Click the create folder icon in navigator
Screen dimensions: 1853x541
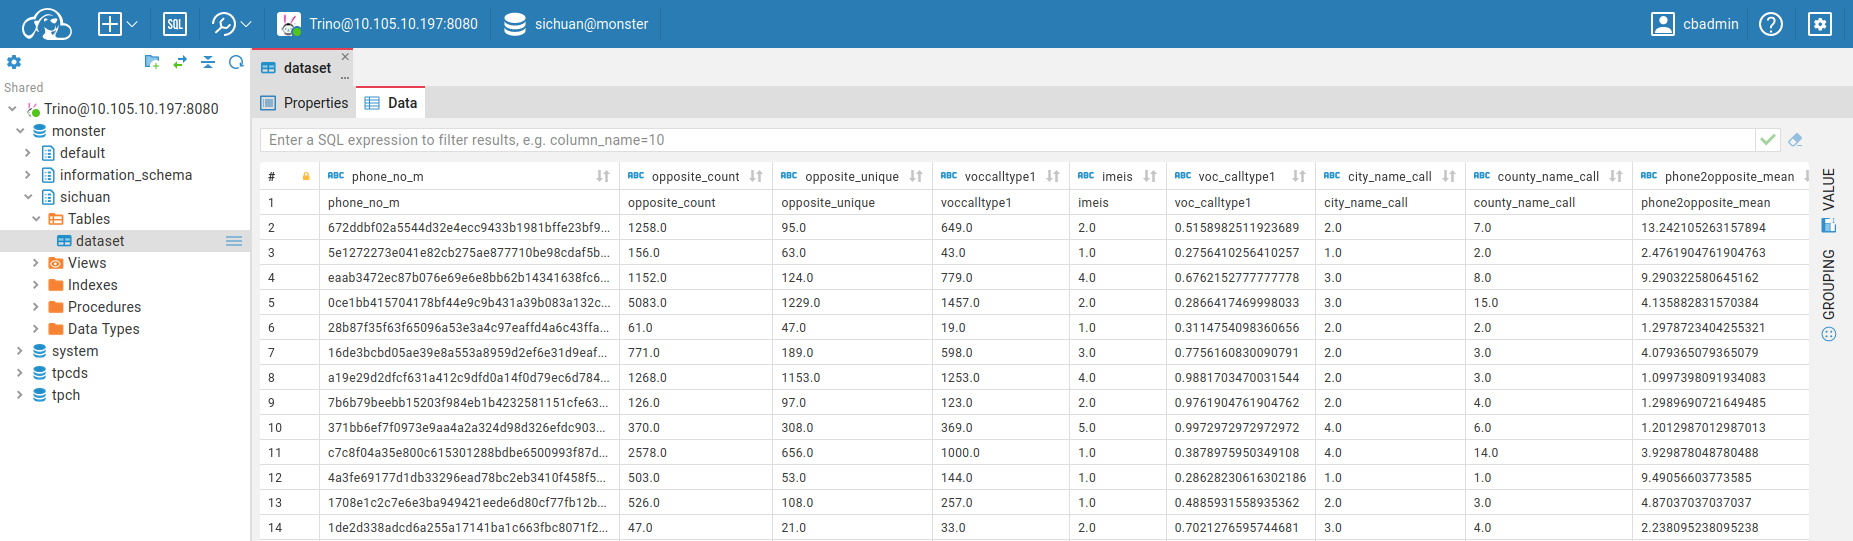point(152,62)
